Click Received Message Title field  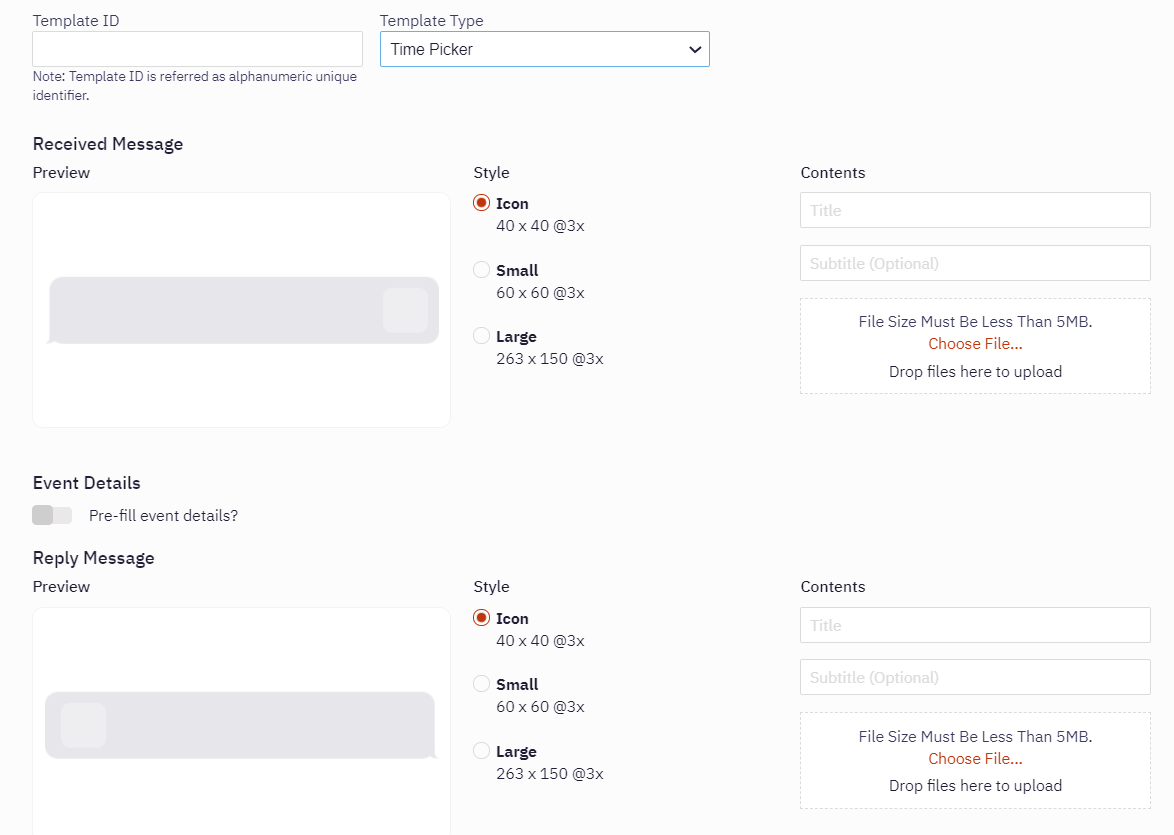[975, 210]
